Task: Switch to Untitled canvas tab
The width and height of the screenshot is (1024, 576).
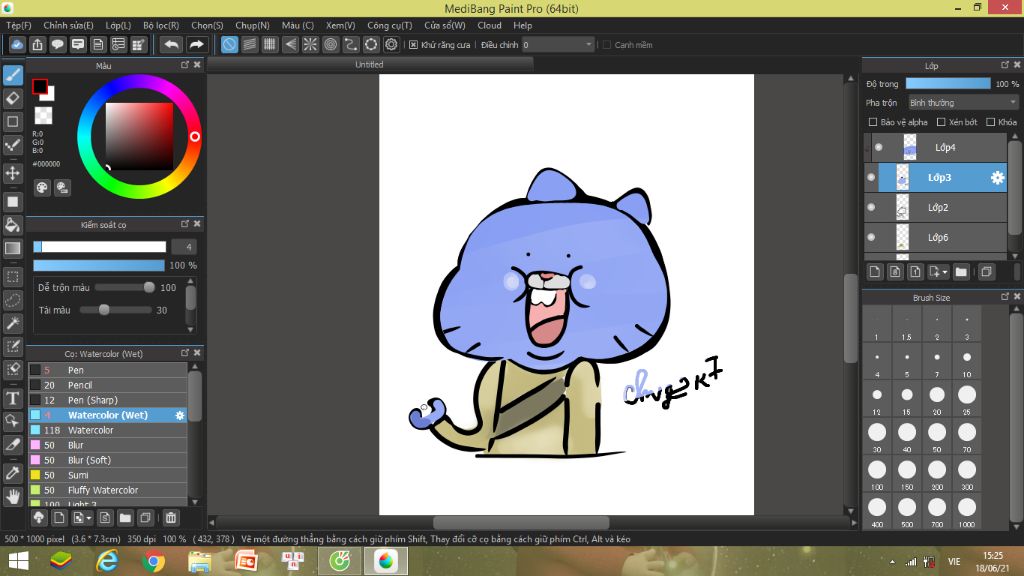Action: pyautogui.click(x=370, y=65)
